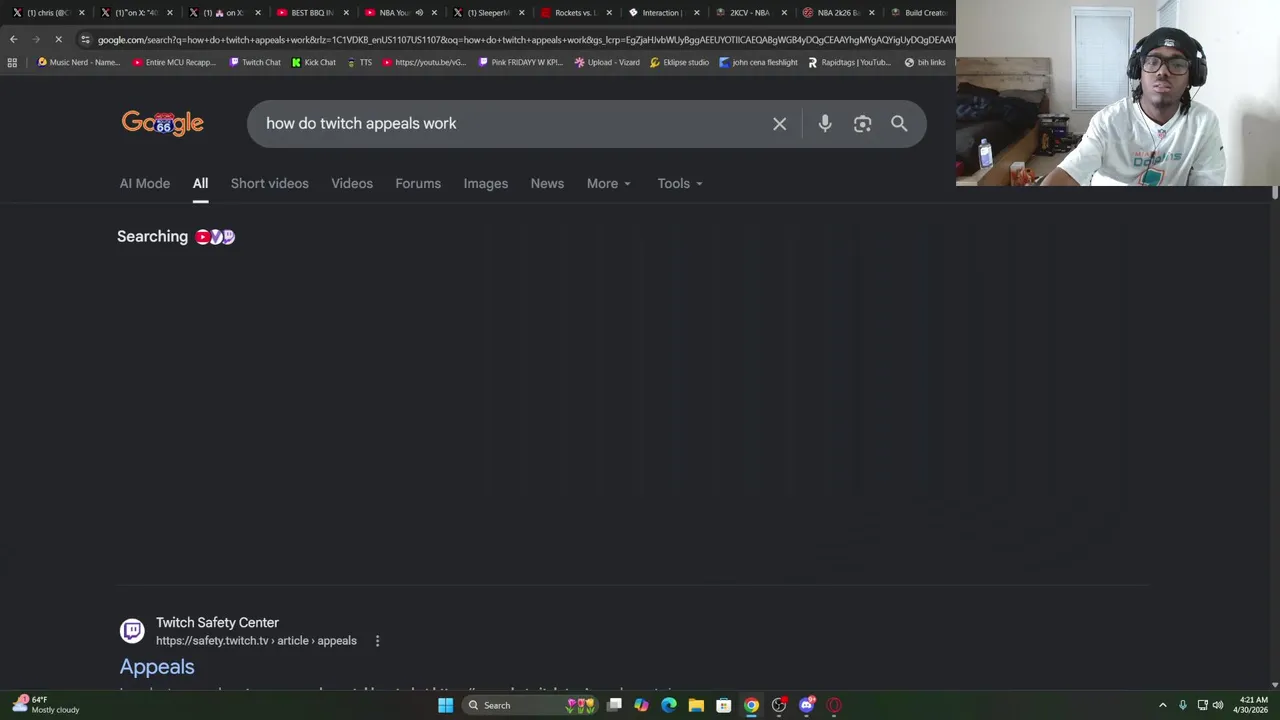Expand the More search filters dropdown
The height and width of the screenshot is (720, 1280).
click(x=609, y=184)
